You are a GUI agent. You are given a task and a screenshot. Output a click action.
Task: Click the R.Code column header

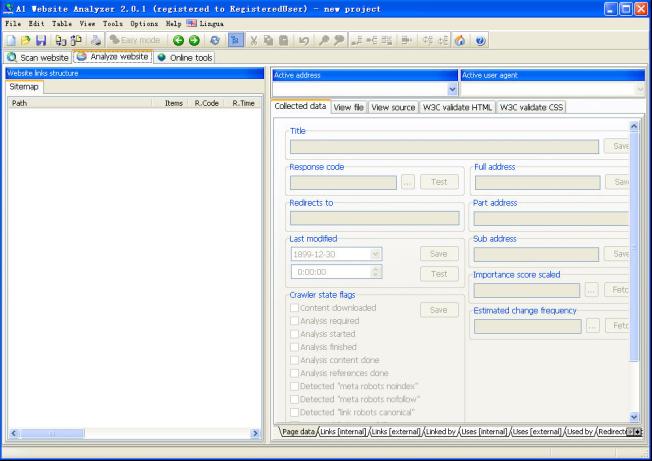click(x=207, y=103)
